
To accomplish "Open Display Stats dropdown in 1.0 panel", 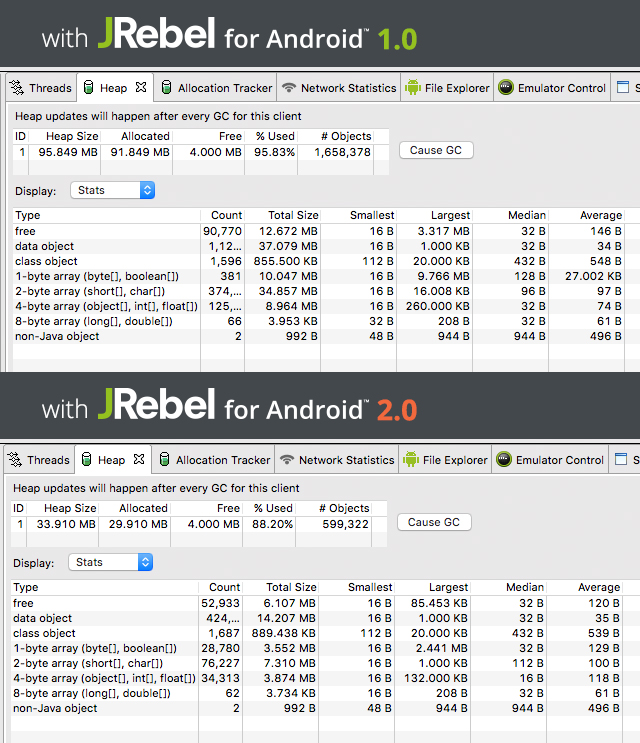I will pos(113,190).
